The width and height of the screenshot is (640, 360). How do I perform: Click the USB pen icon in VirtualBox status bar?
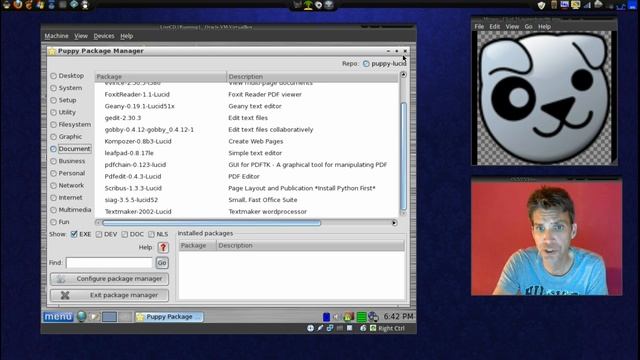click(320, 328)
